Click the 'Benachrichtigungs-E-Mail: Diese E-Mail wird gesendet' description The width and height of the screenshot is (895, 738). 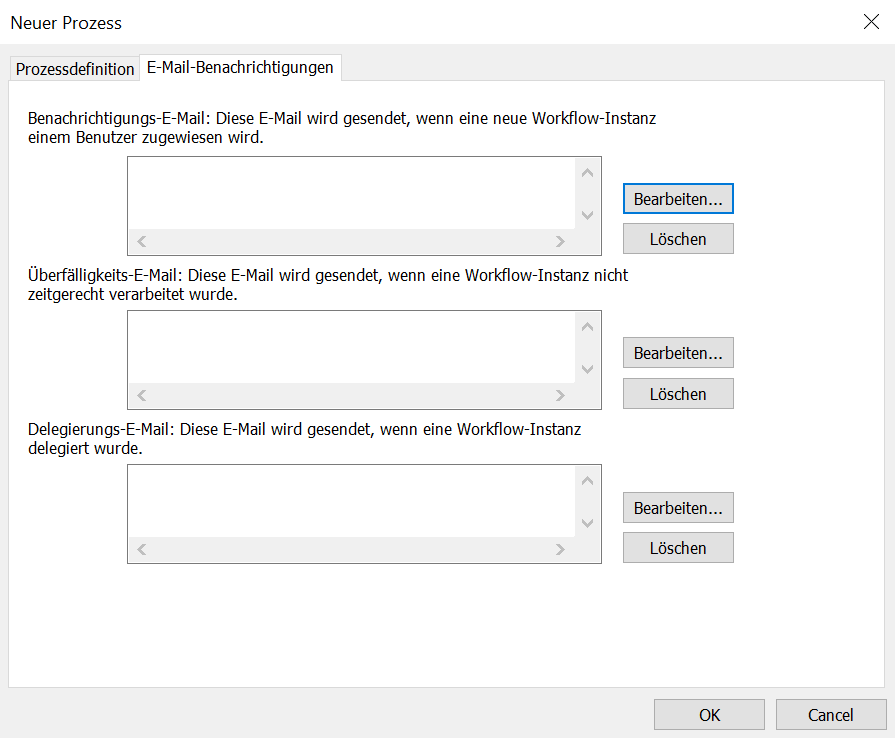pos(342,128)
